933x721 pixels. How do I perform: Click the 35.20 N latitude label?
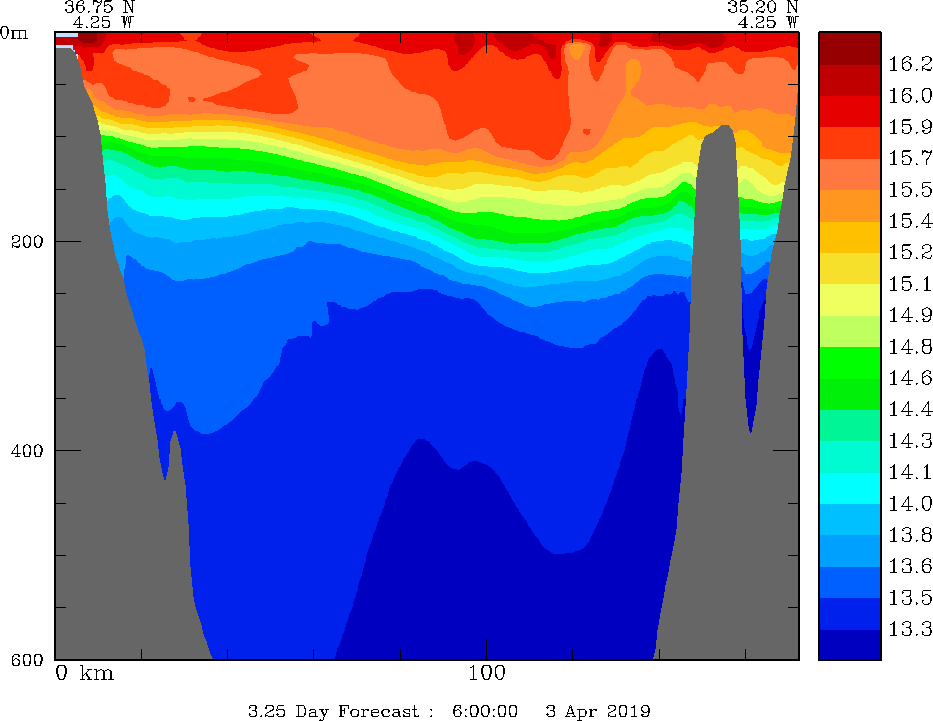tap(762, 7)
